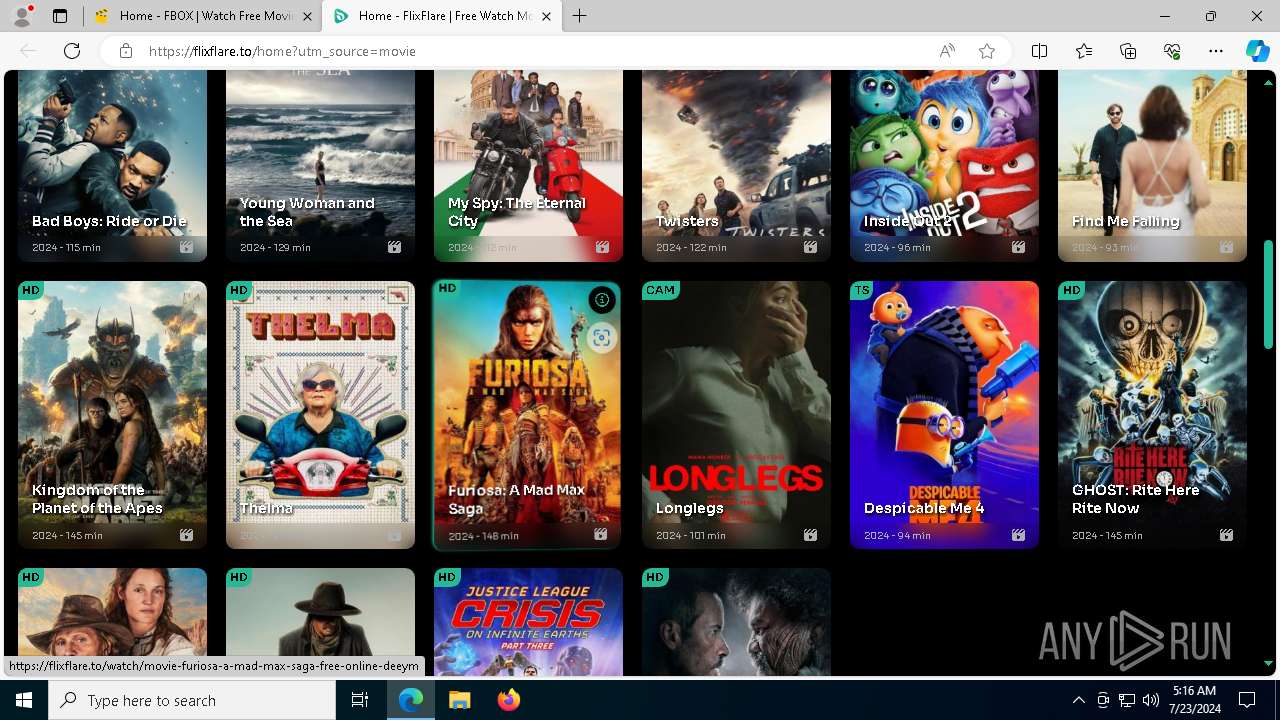Click clapperboard icon on Furiosa card
The width and height of the screenshot is (1280, 720).
600,535
